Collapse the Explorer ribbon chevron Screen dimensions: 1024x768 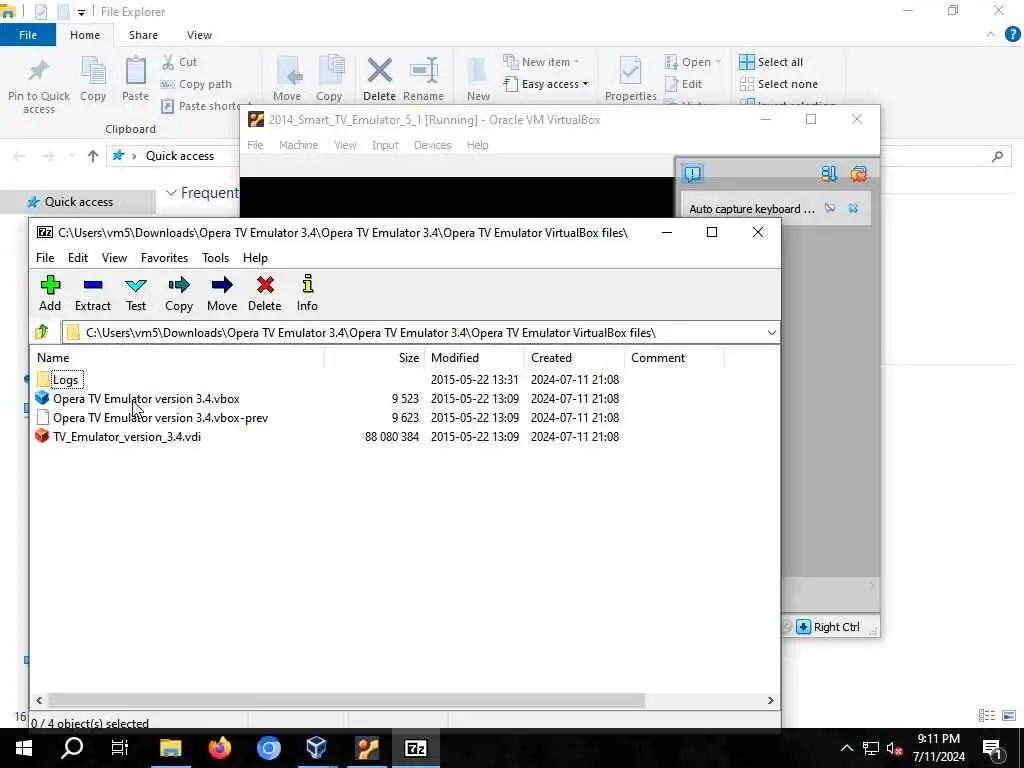(x=991, y=35)
